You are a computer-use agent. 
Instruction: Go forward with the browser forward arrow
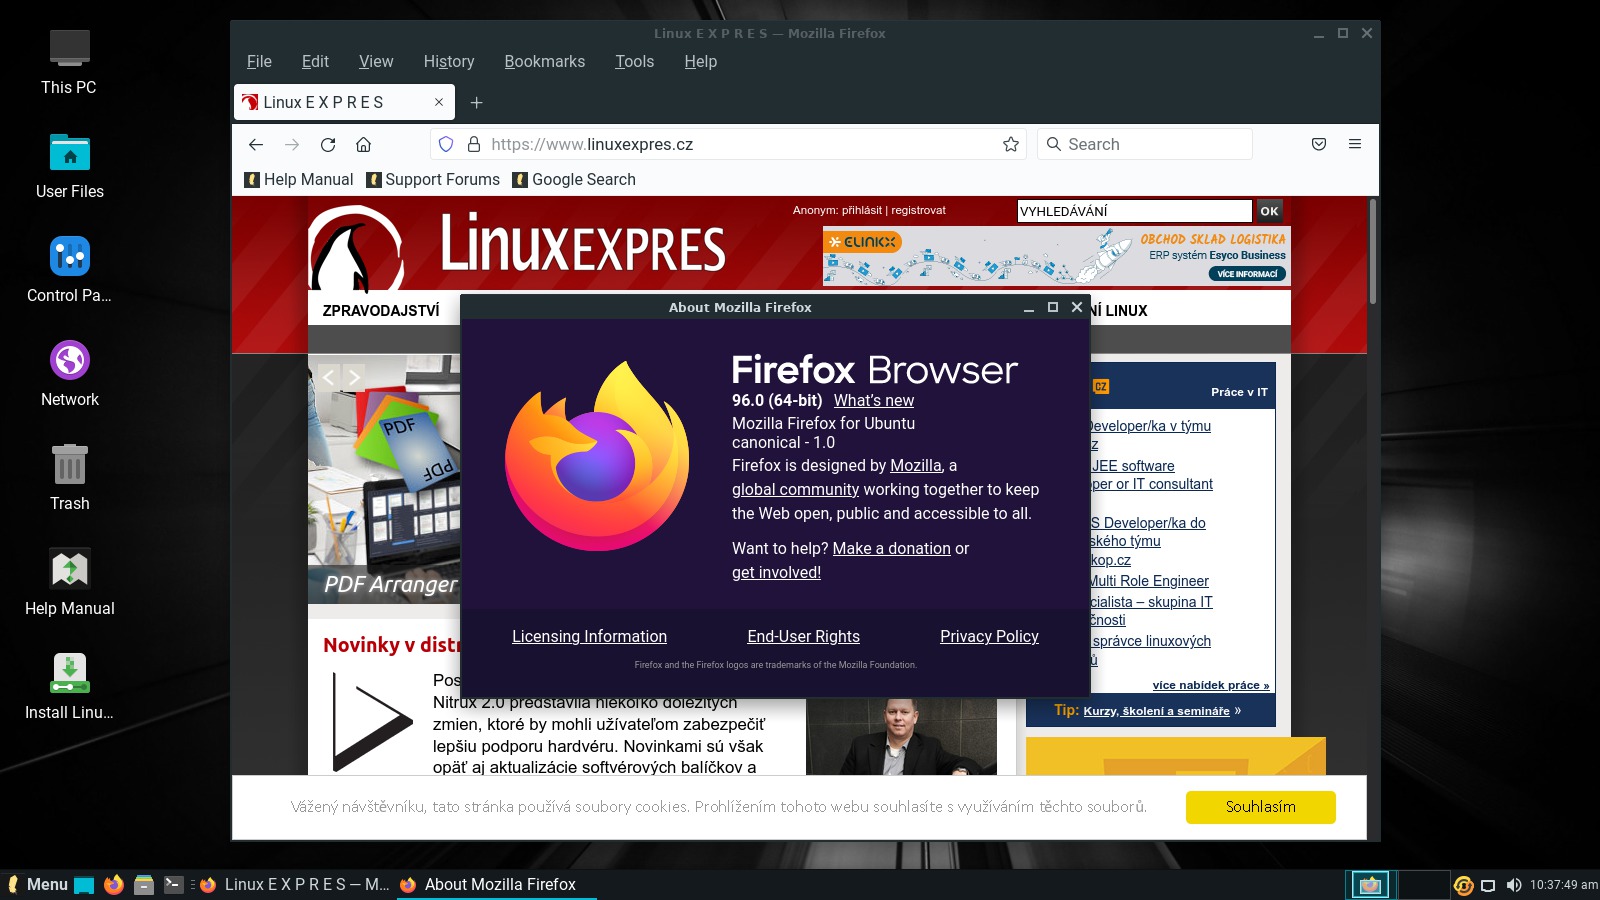tap(292, 144)
